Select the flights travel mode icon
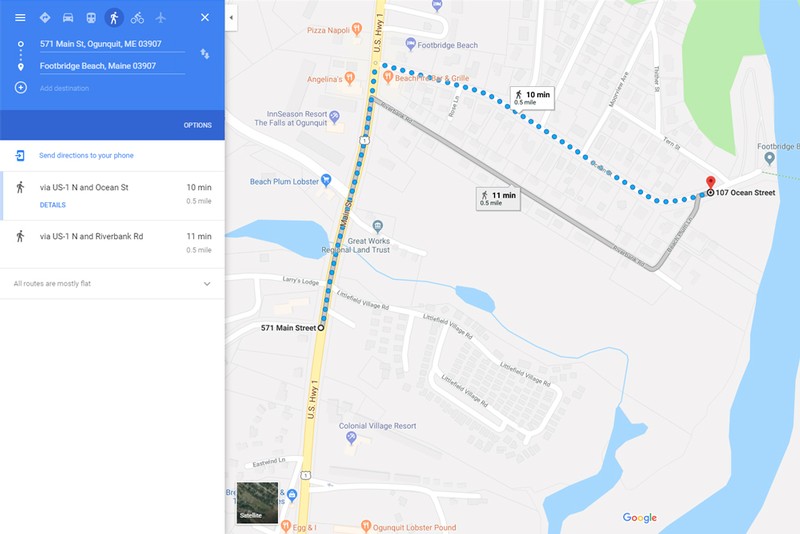The height and width of the screenshot is (534, 800). point(161,18)
